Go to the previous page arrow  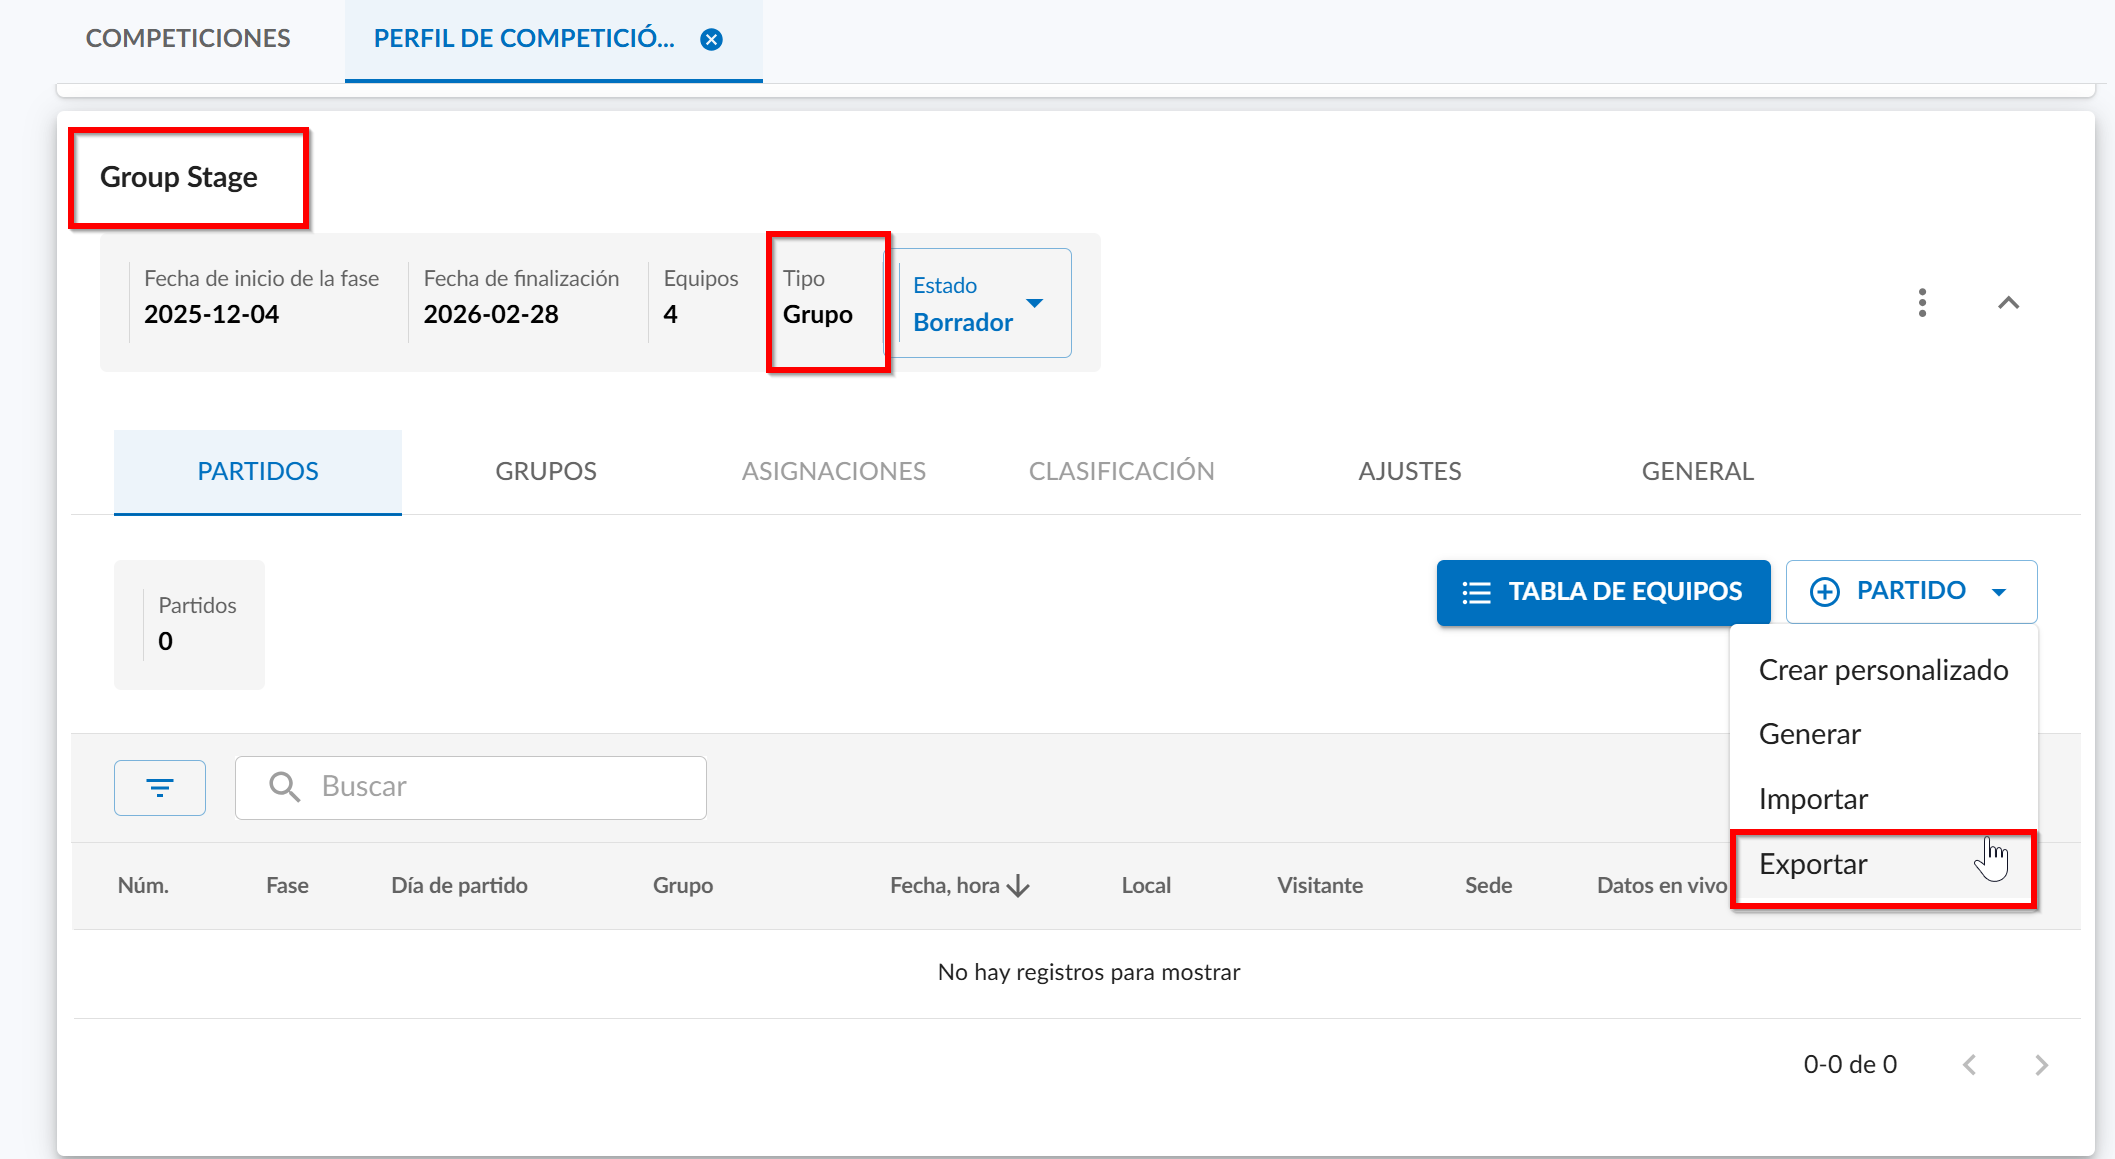coord(1969,1065)
